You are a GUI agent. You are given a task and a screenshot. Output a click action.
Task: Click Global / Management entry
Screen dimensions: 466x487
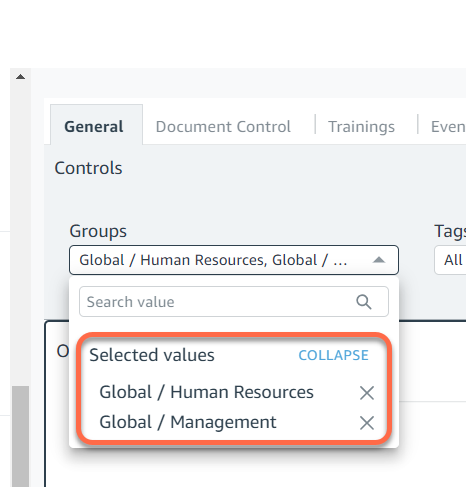tap(188, 422)
